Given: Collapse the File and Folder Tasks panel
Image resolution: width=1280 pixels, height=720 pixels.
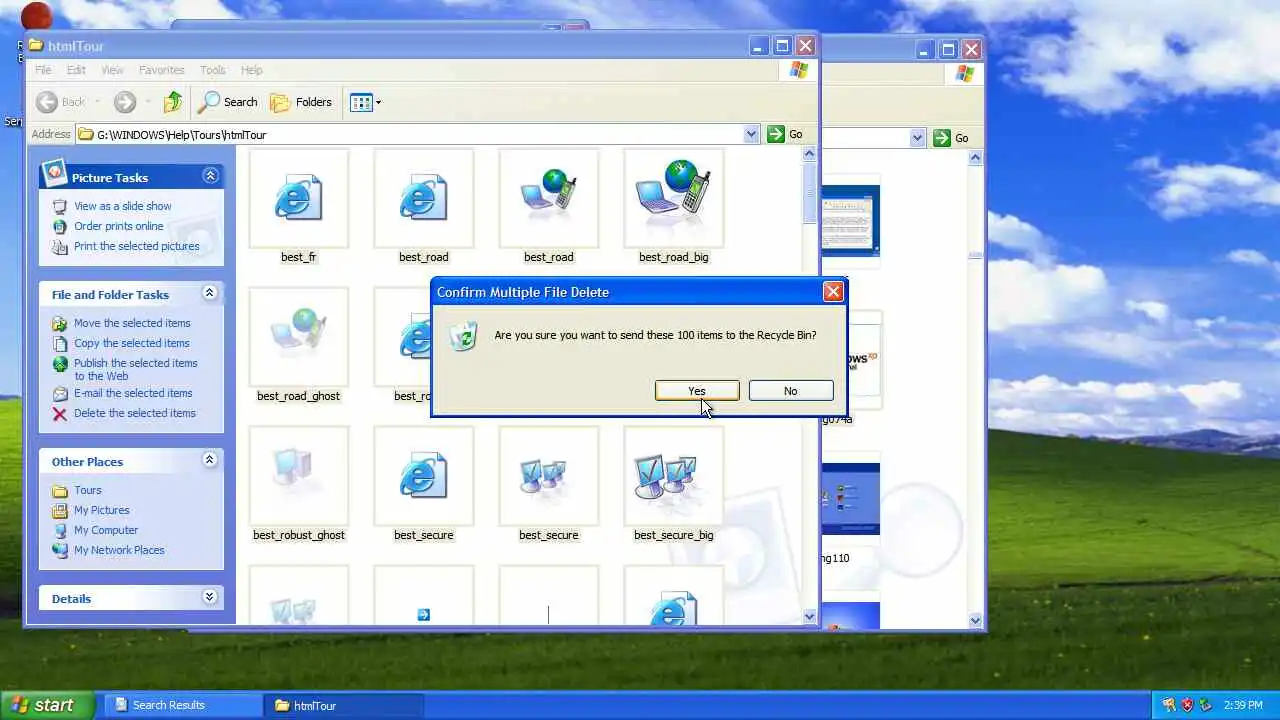Looking at the screenshot, I should pyautogui.click(x=210, y=293).
